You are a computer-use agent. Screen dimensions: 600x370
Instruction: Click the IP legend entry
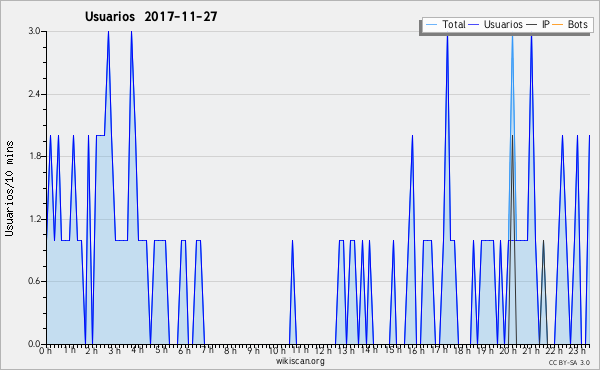click(x=538, y=24)
